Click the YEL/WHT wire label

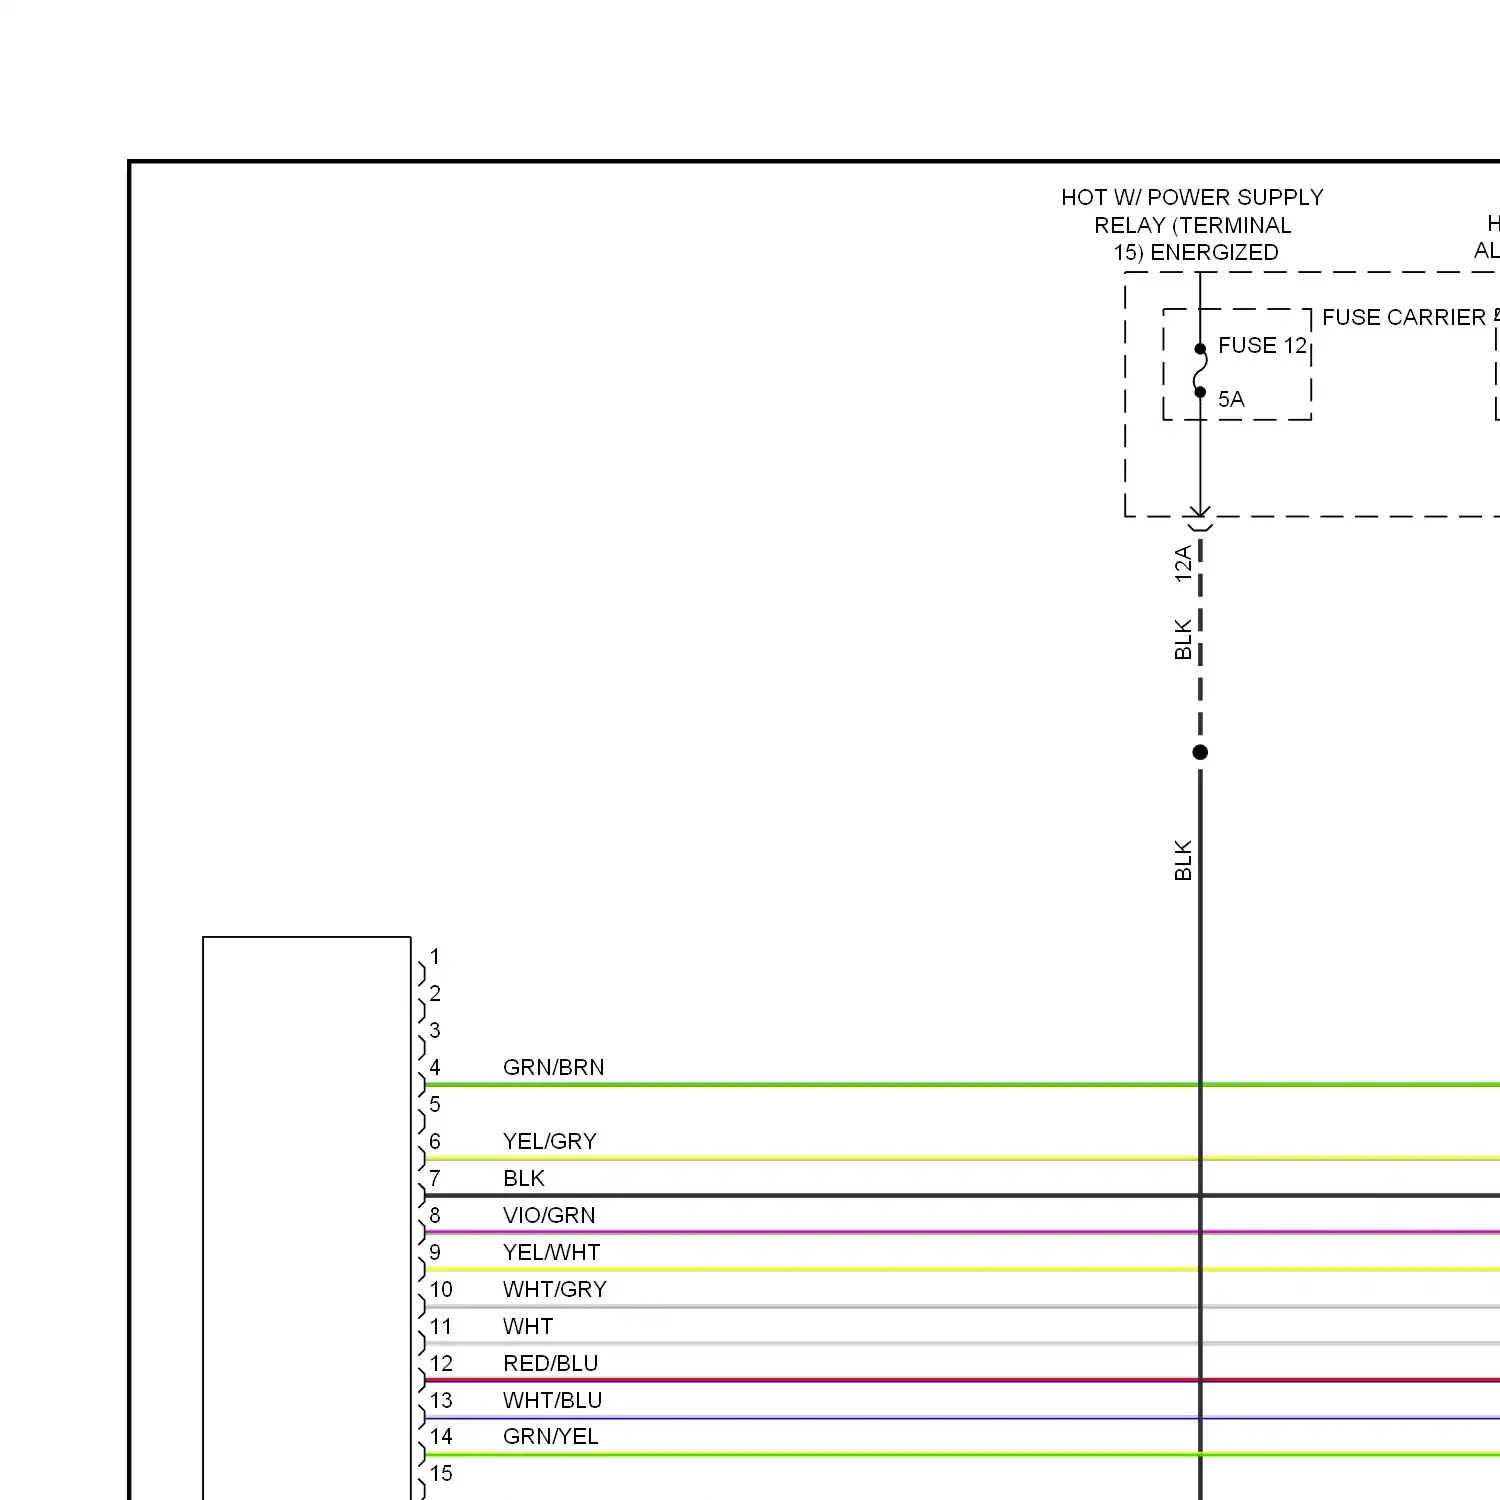551,1252
